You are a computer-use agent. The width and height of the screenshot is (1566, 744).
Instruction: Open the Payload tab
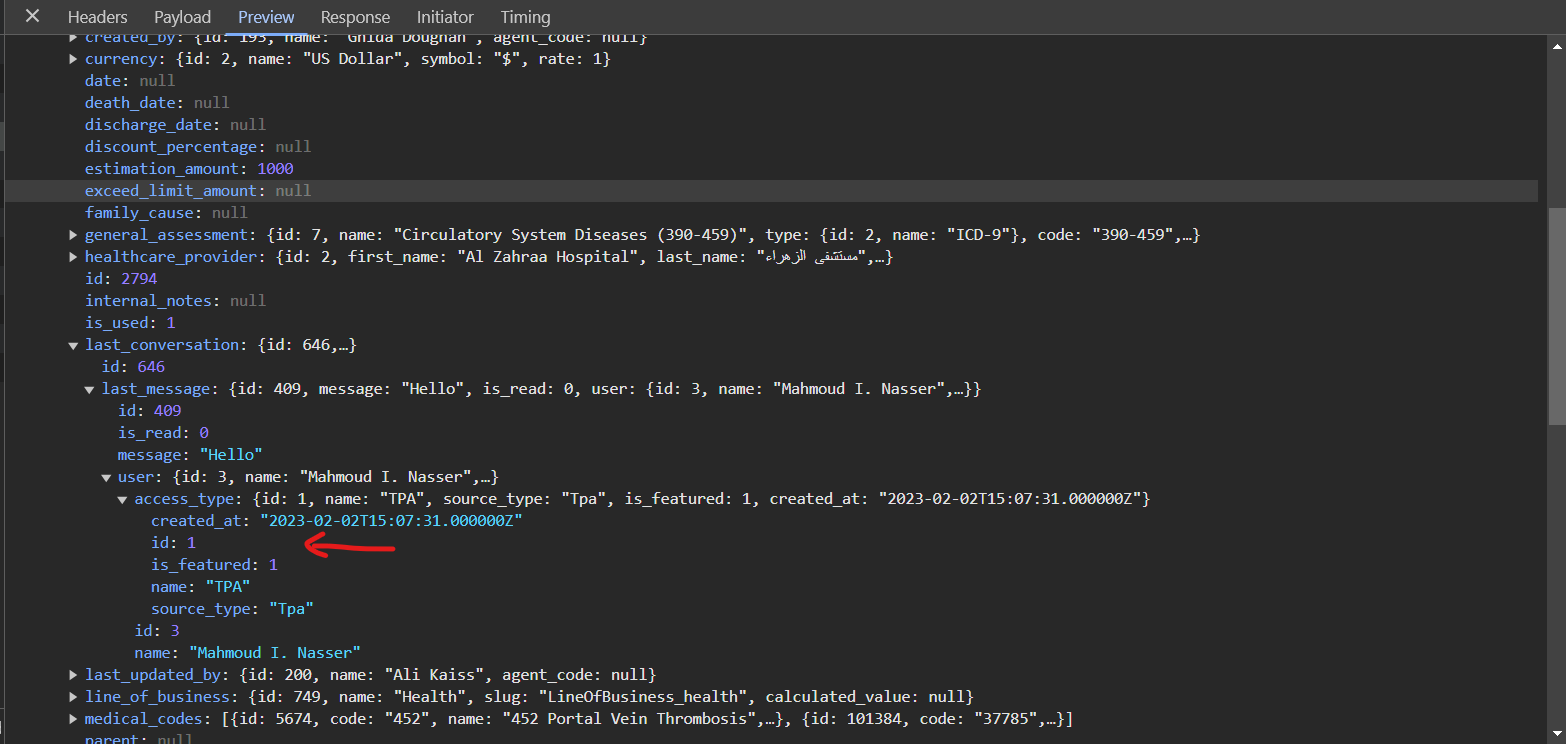[182, 17]
